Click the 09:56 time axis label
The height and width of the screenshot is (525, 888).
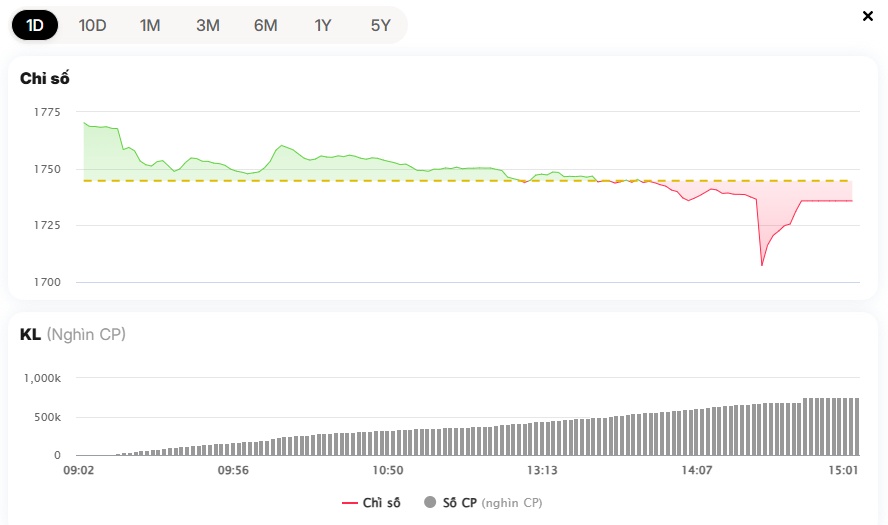(233, 470)
